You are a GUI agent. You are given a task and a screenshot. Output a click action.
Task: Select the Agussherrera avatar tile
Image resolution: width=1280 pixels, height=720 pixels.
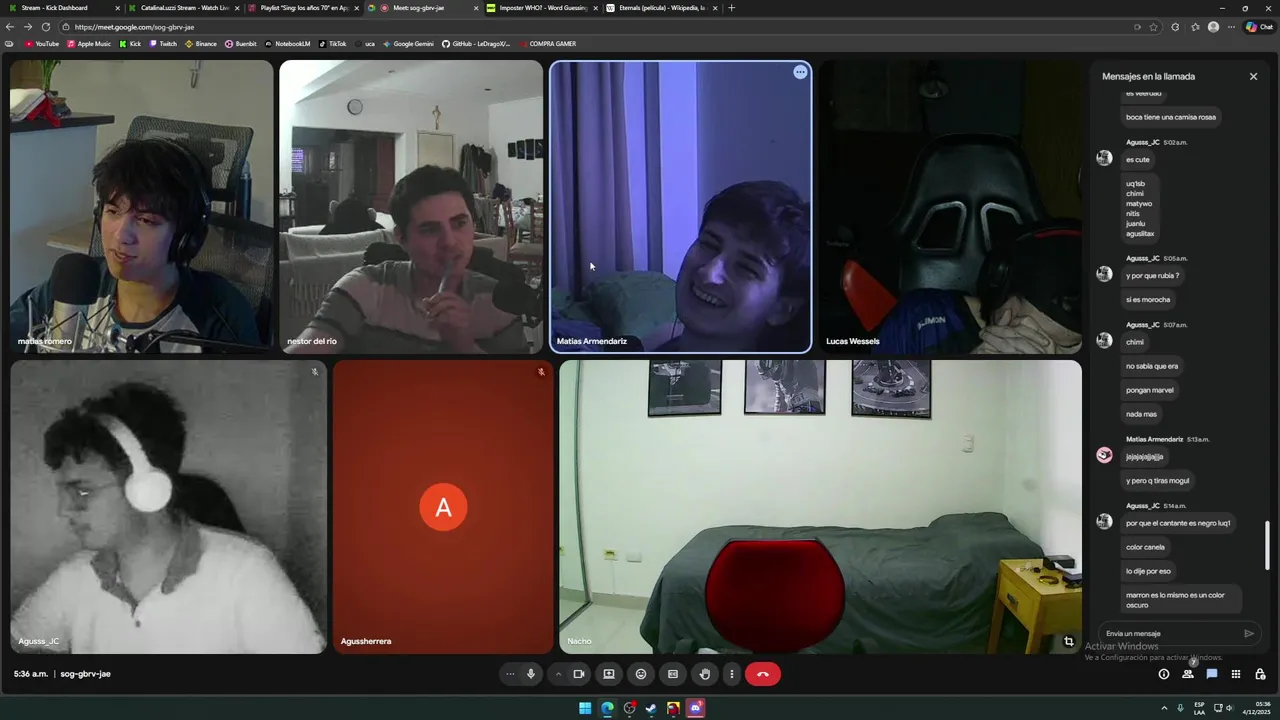443,507
